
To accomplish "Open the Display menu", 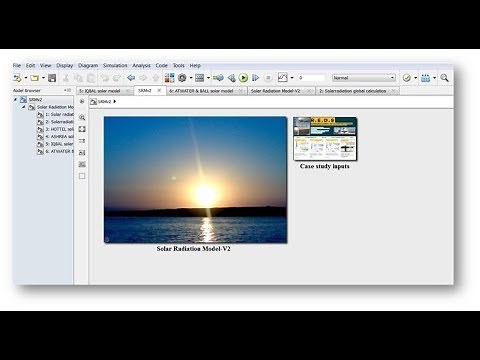I will click(65, 65).
